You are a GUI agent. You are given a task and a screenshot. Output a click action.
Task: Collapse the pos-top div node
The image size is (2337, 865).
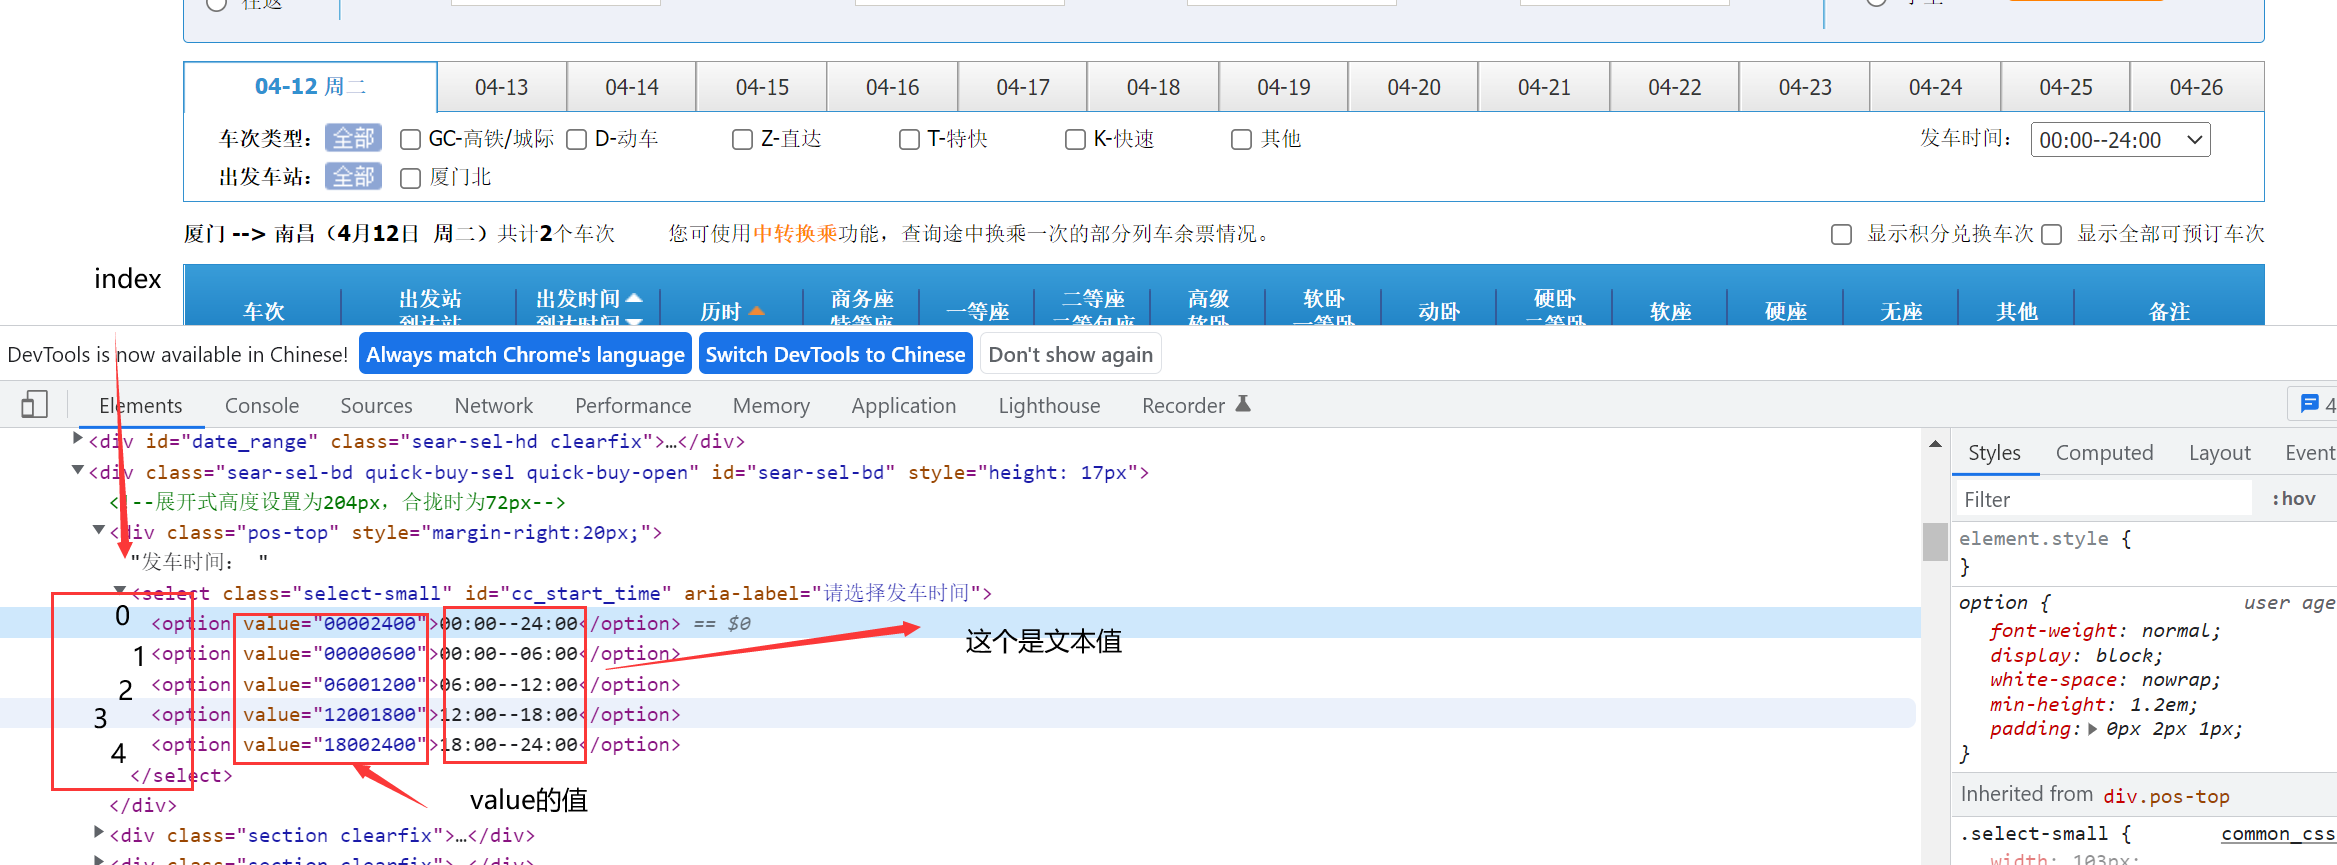click(98, 530)
